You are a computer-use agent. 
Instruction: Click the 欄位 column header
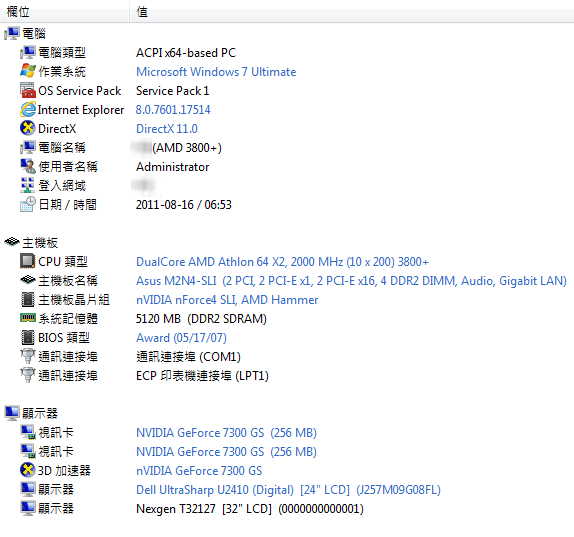point(65,12)
